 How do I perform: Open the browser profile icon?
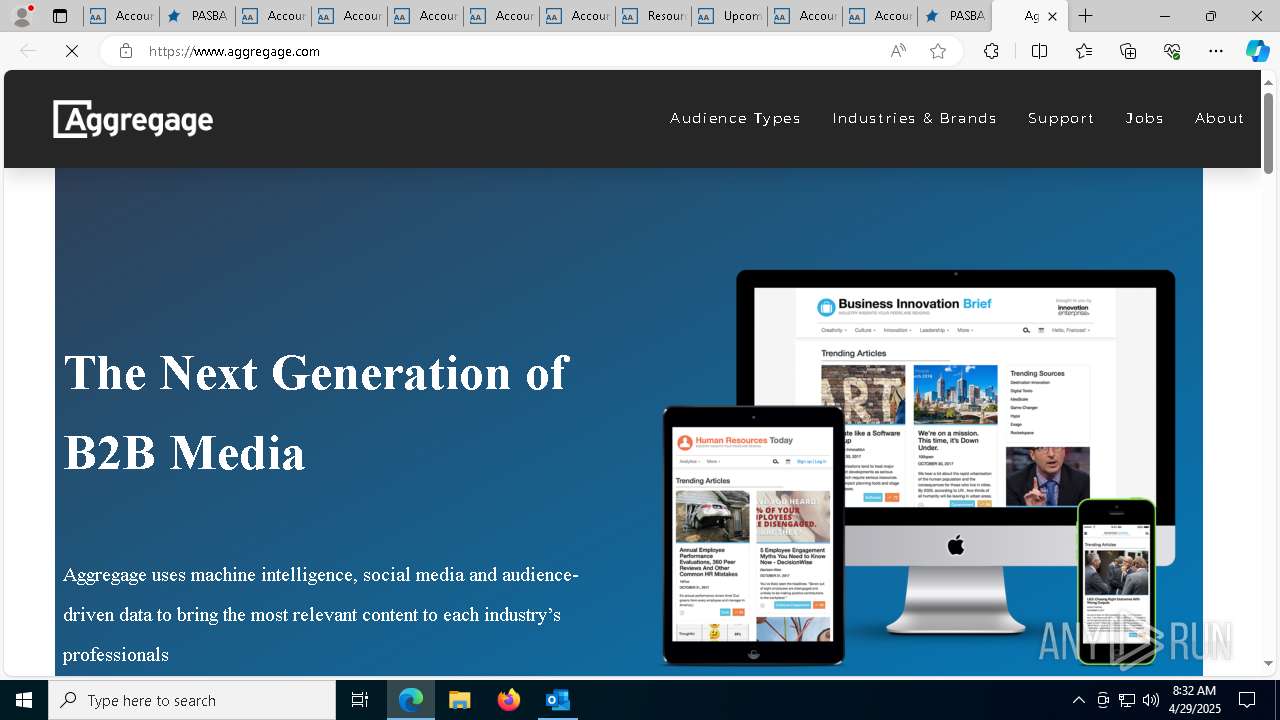pos(22,16)
